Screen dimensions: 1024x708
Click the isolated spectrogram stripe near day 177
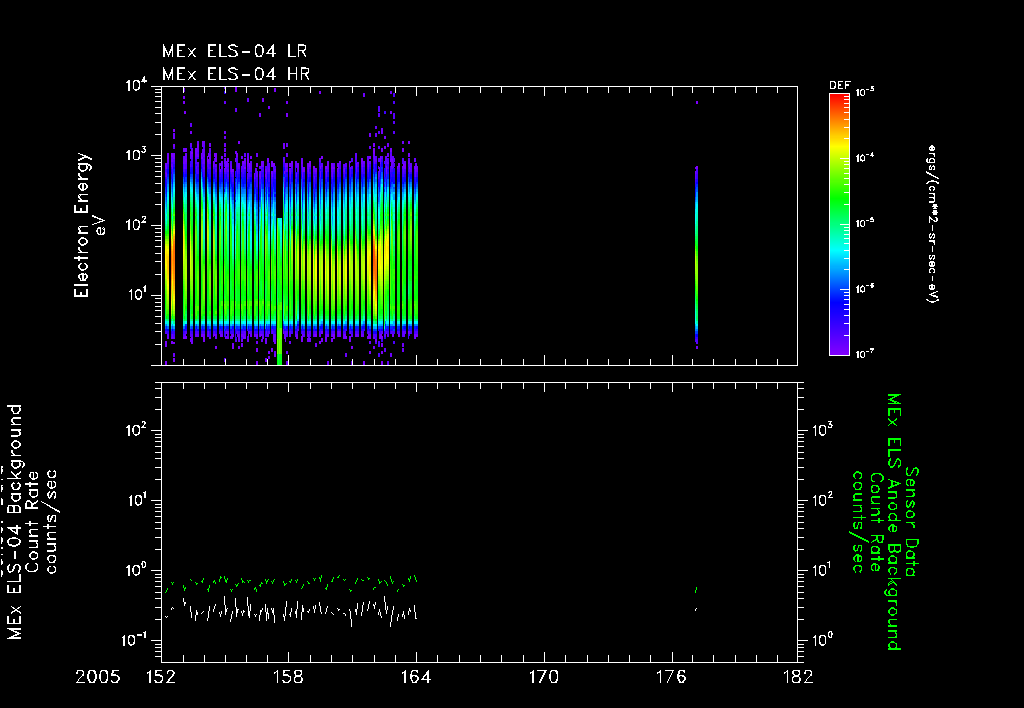[697, 256]
